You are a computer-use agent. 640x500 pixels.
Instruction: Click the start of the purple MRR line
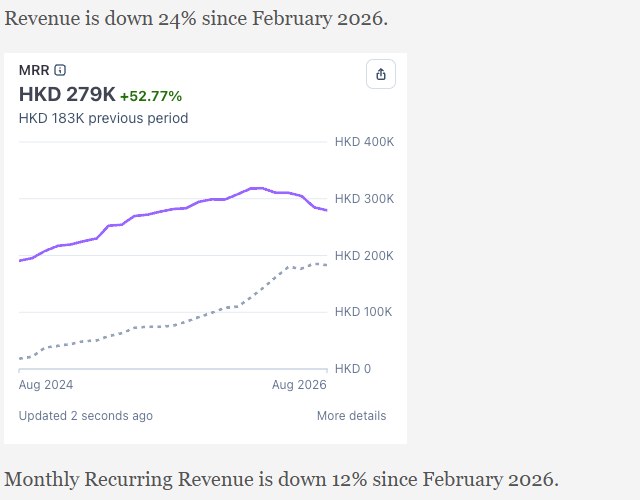[20, 260]
